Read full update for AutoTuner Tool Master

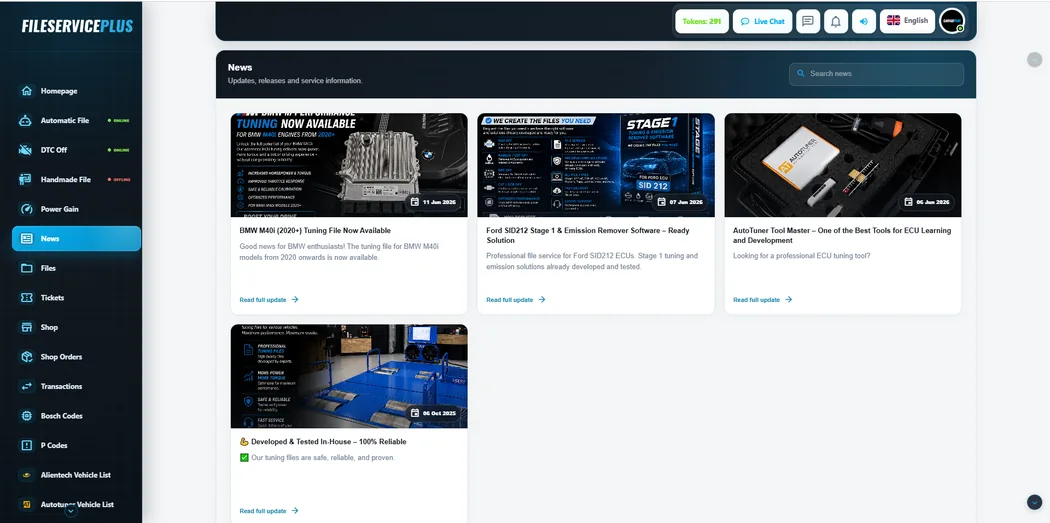pyautogui.click(x=763, y=300)
